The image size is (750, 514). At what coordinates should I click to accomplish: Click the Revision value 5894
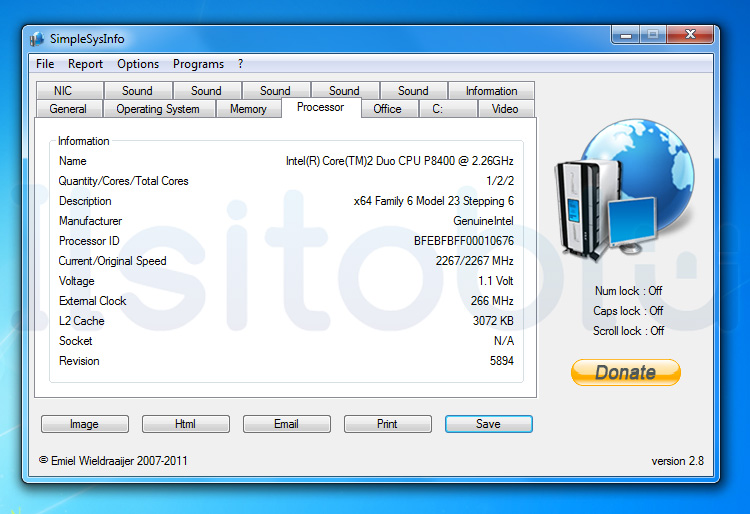(x=501, y=361)
